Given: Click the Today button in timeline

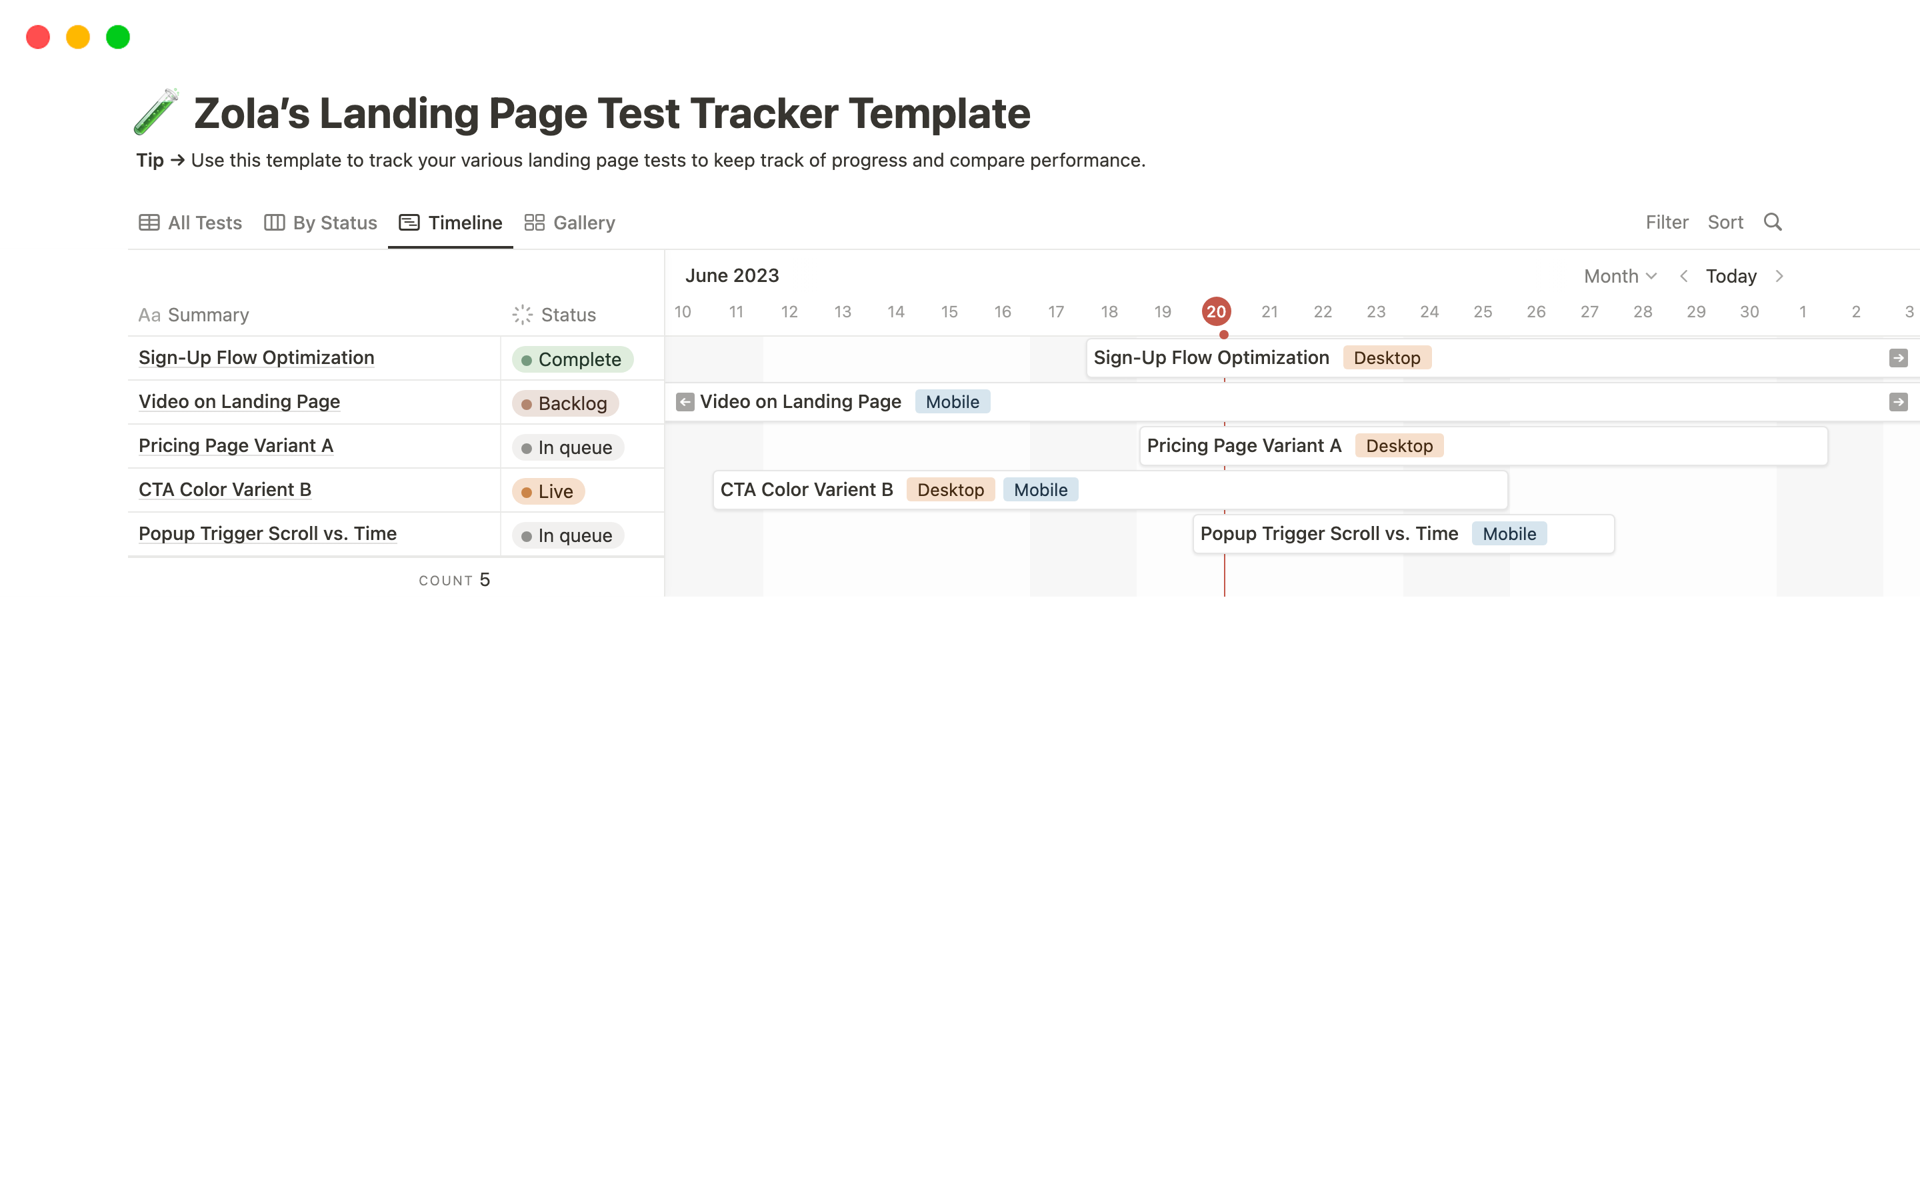Looking at the screenshot, I should click(1731, 276).
